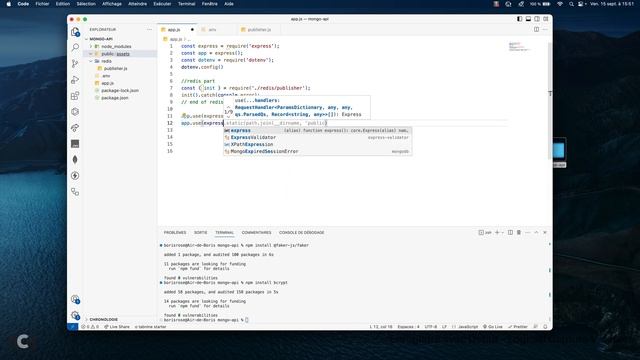The image size is (640, 360).
Task: Split the terminal panel
Action: (510, 232)
